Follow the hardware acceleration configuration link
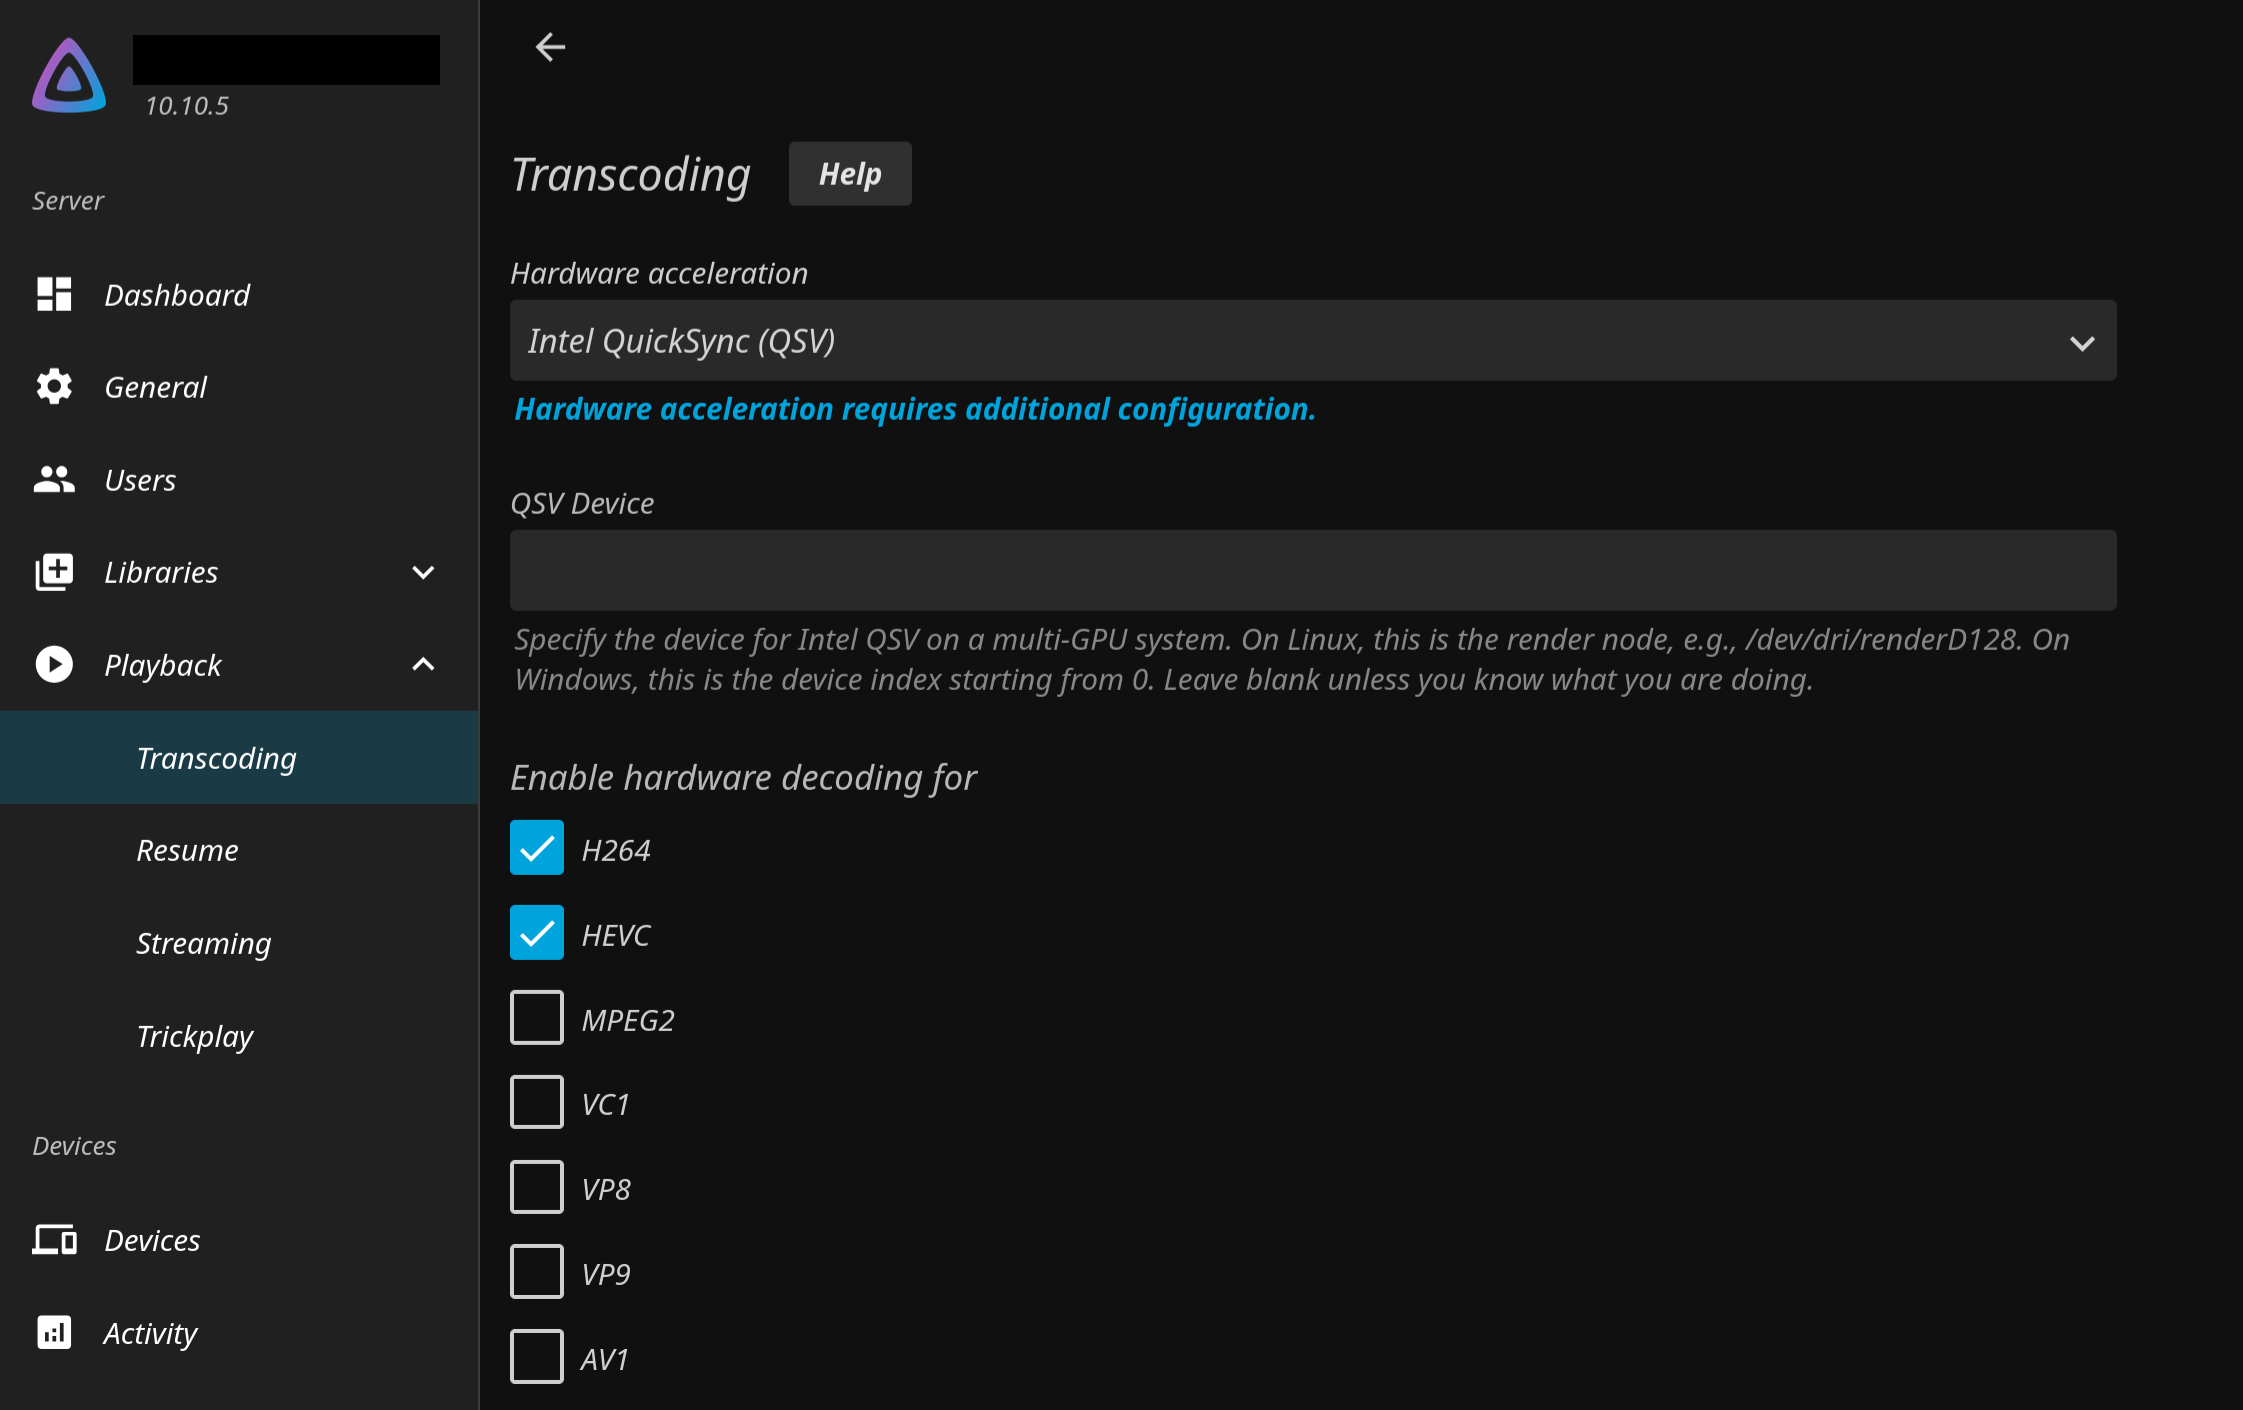Screen dimensions: 2243x1410 tap(914, 409)
